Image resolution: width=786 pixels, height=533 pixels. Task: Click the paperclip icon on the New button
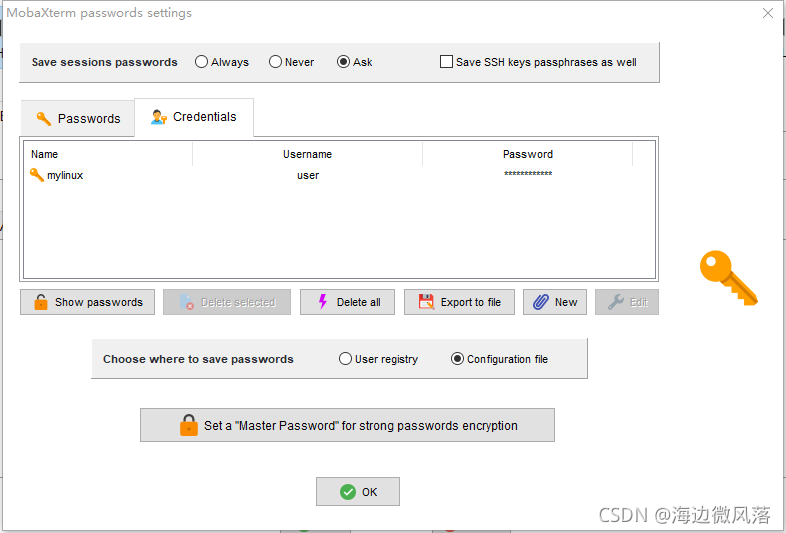(540, 302)
